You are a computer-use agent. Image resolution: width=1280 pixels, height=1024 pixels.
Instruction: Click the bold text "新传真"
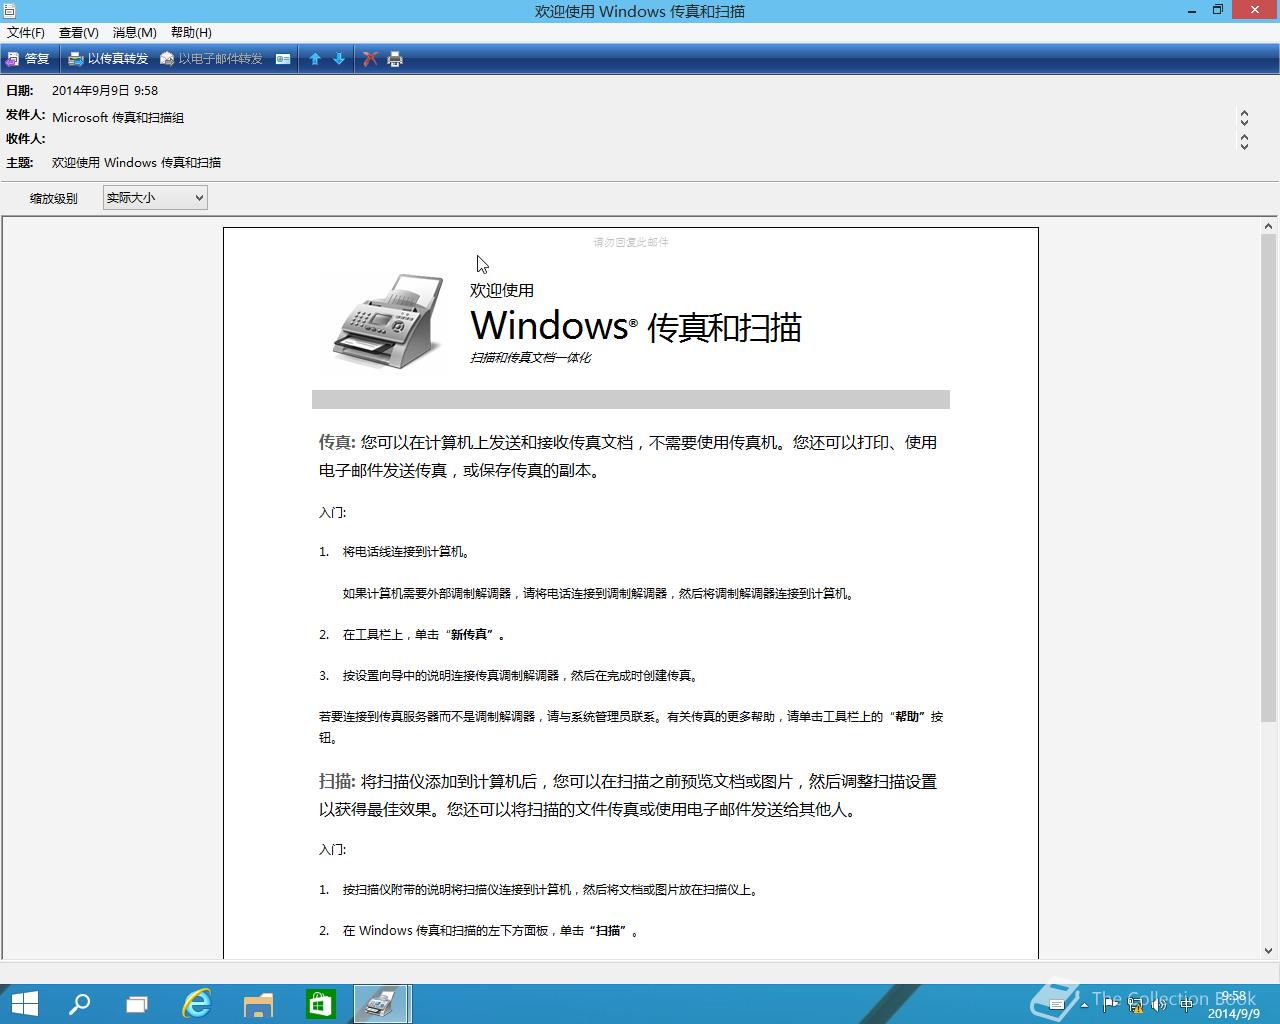pos(470,634)
